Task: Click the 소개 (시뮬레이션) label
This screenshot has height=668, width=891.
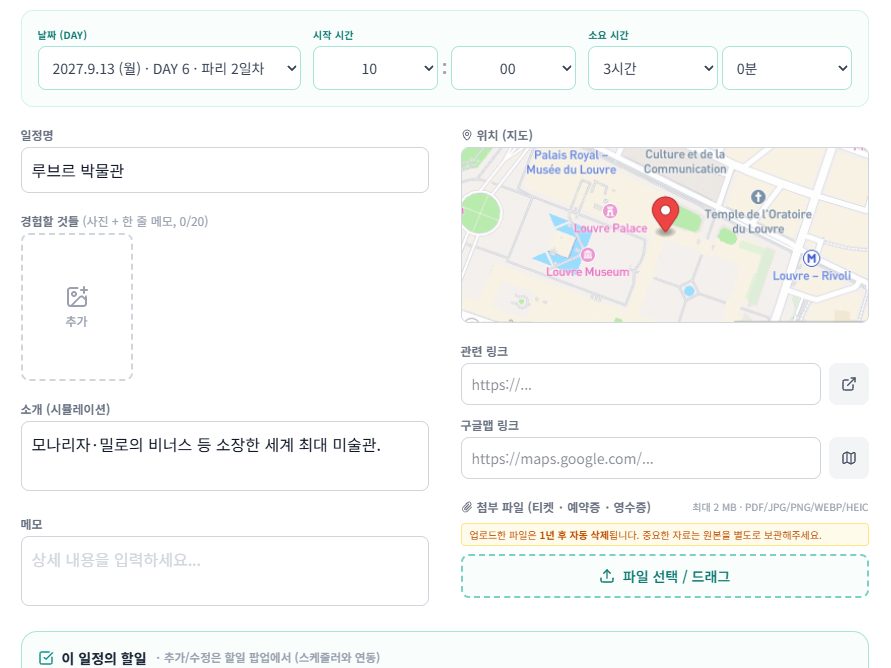Action: coord(65,409)
